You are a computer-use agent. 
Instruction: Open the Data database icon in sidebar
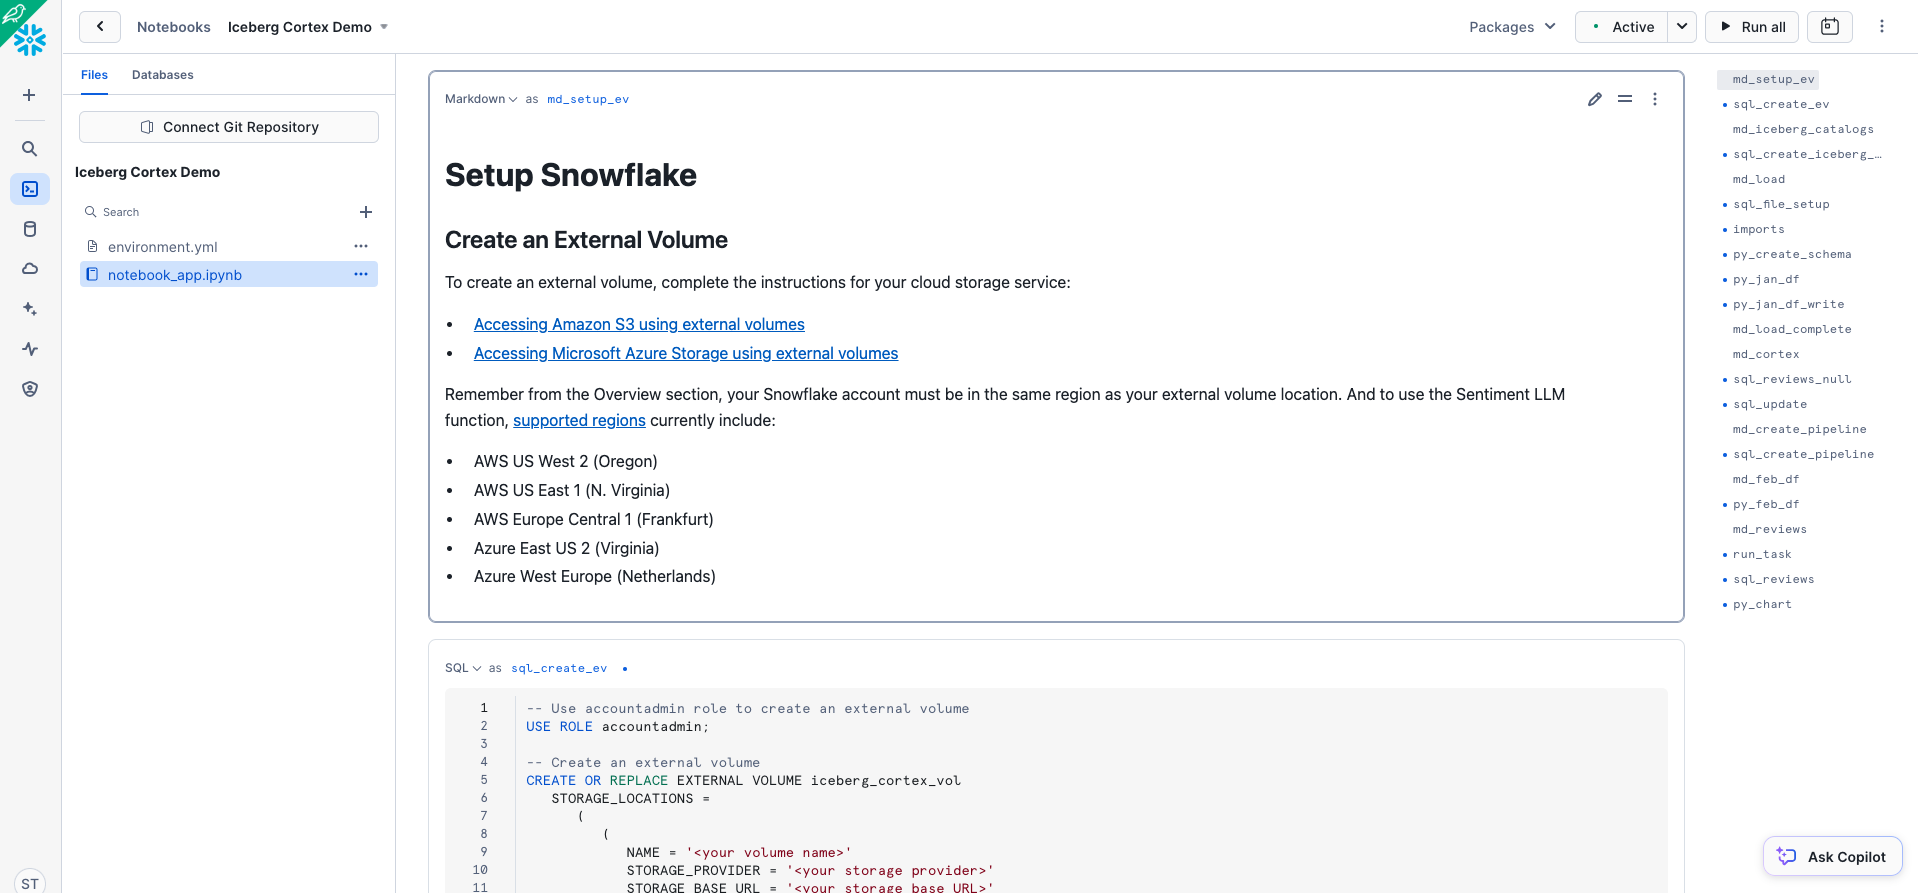30,229
